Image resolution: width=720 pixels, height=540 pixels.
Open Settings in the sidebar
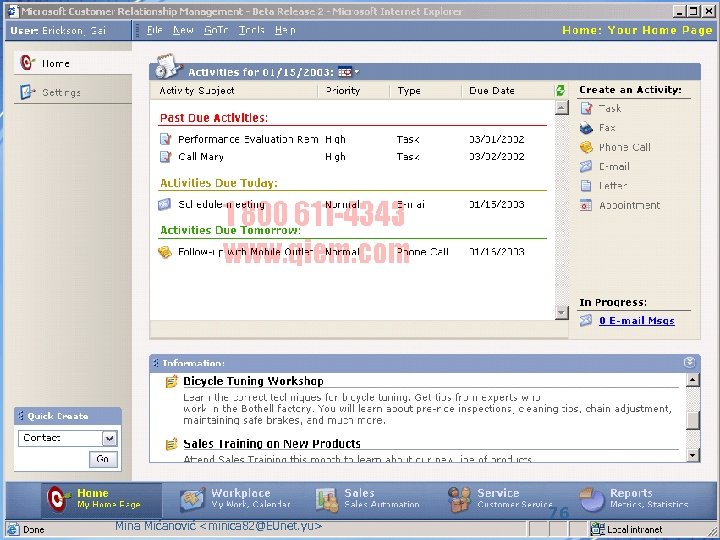(x=73, y=92)
